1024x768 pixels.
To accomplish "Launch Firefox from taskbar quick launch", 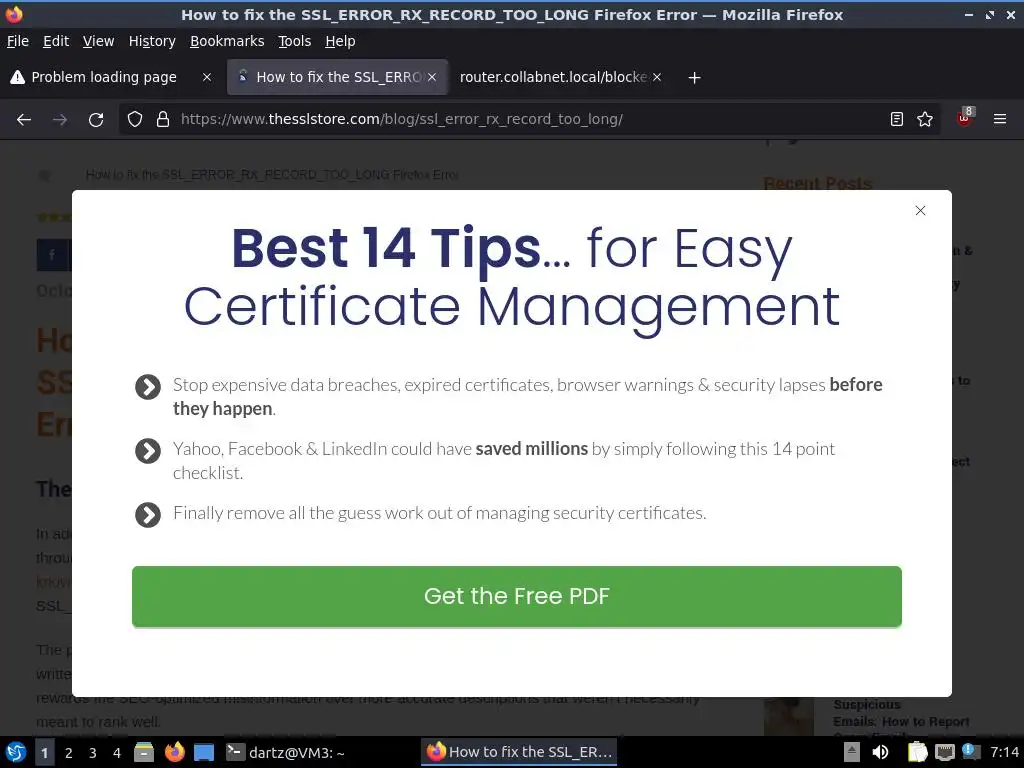I will (174, 752).
